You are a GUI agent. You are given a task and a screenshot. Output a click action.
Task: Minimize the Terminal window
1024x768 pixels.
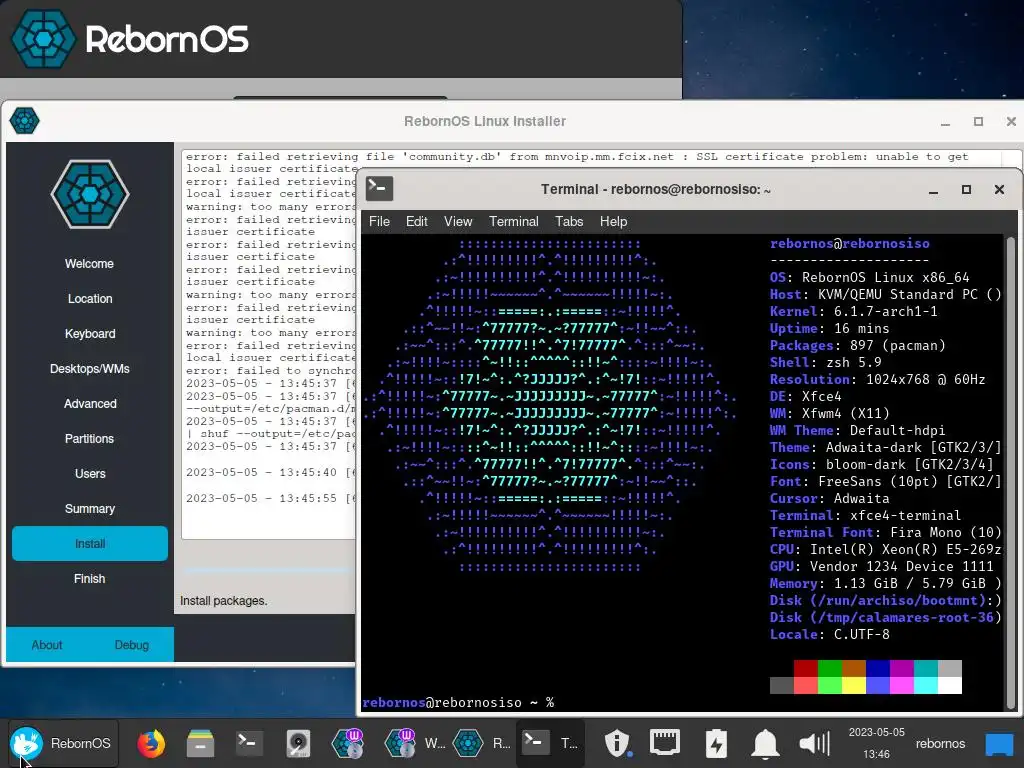[933, 189]
